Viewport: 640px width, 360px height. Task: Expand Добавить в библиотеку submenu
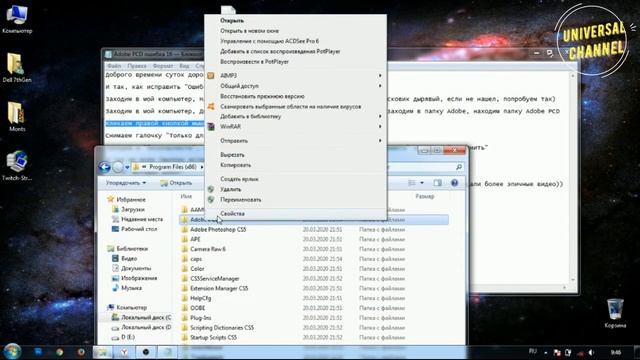point(296,116)
